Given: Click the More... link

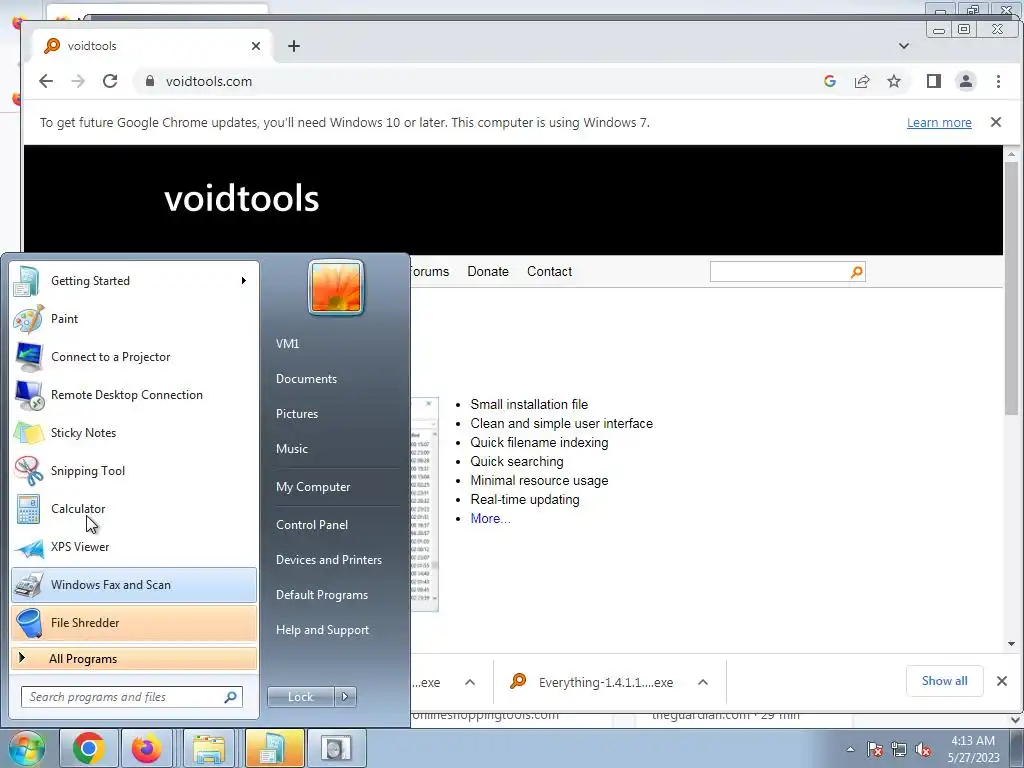Looking at the screenshot, I should coord(490,519).
